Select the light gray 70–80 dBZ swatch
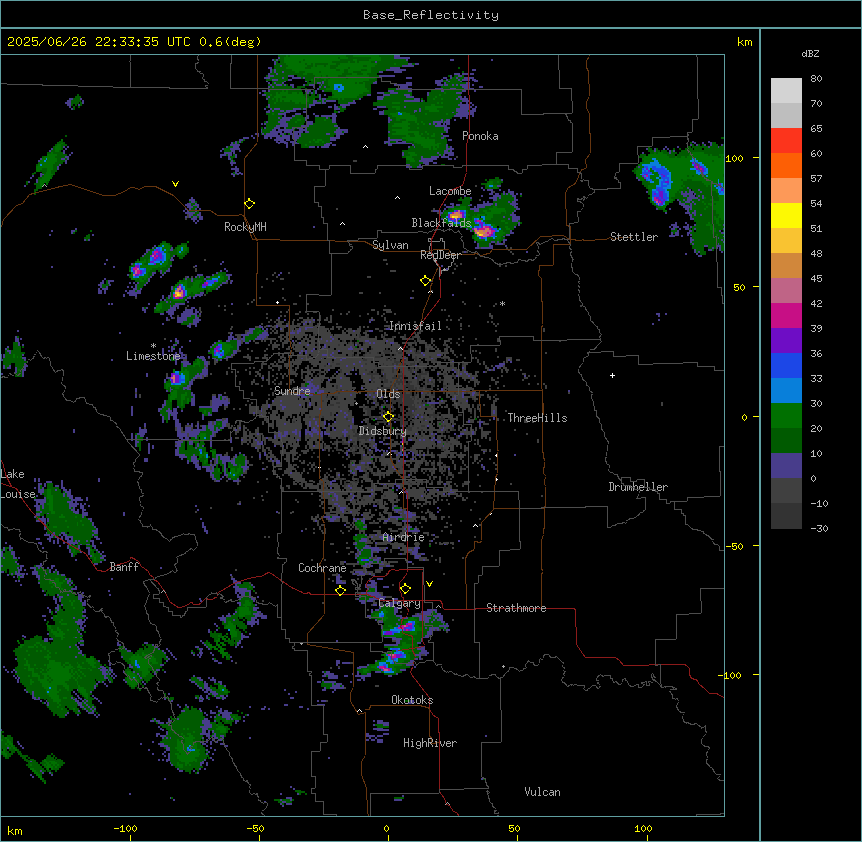The width and height of the screenshot is (862, 842). pyautogui.click(x=786, y=91)
